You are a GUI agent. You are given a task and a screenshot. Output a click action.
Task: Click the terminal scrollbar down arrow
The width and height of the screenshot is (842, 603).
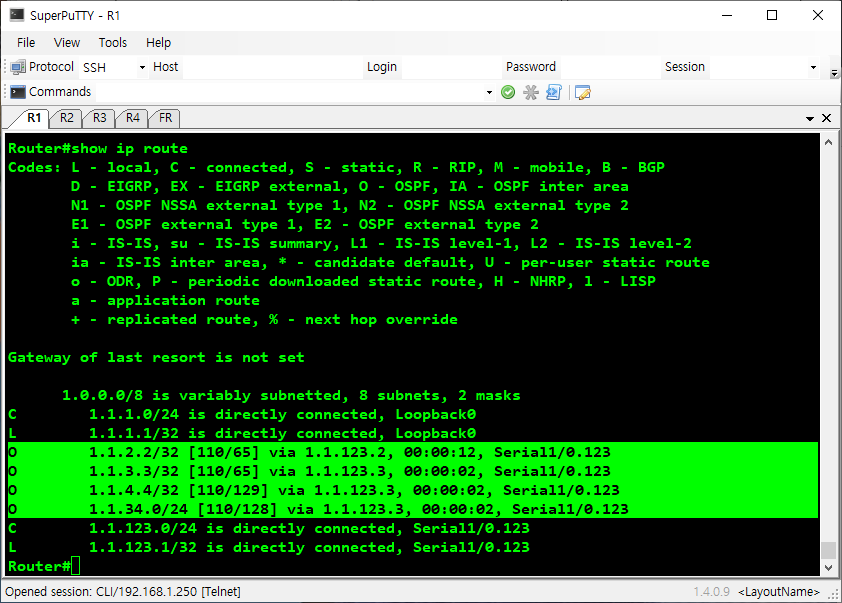828,568
